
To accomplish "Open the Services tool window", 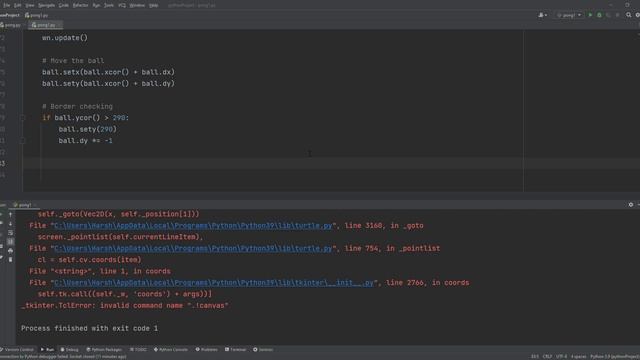I will 263,350.
